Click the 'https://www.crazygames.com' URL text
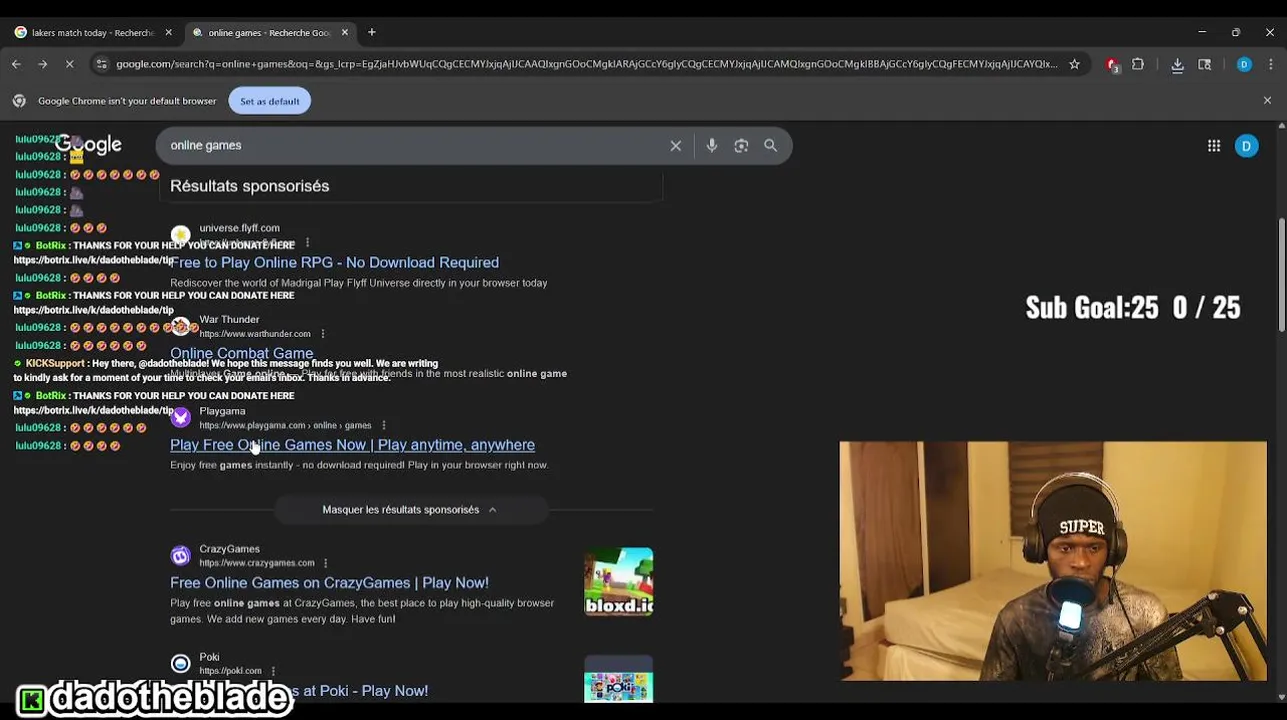Image resolution: width=1287 pixels, height=720 pixels. pyautogui.click(x=257, y=563)
